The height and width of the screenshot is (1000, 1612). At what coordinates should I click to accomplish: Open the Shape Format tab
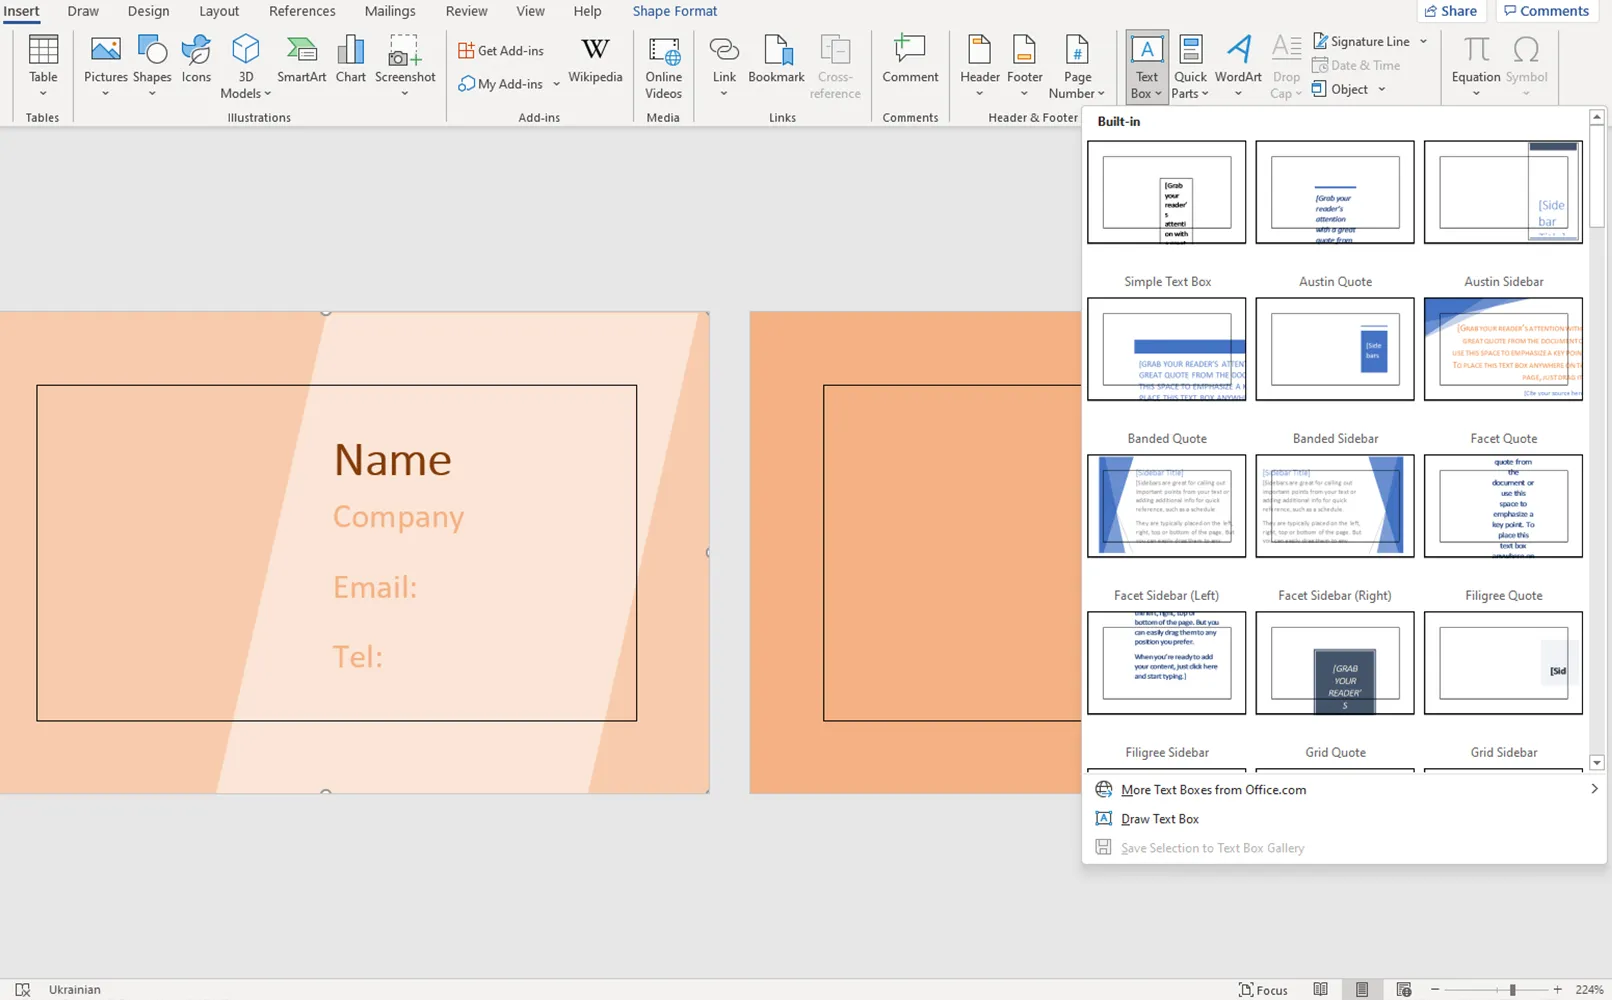[x=675, y=11]
